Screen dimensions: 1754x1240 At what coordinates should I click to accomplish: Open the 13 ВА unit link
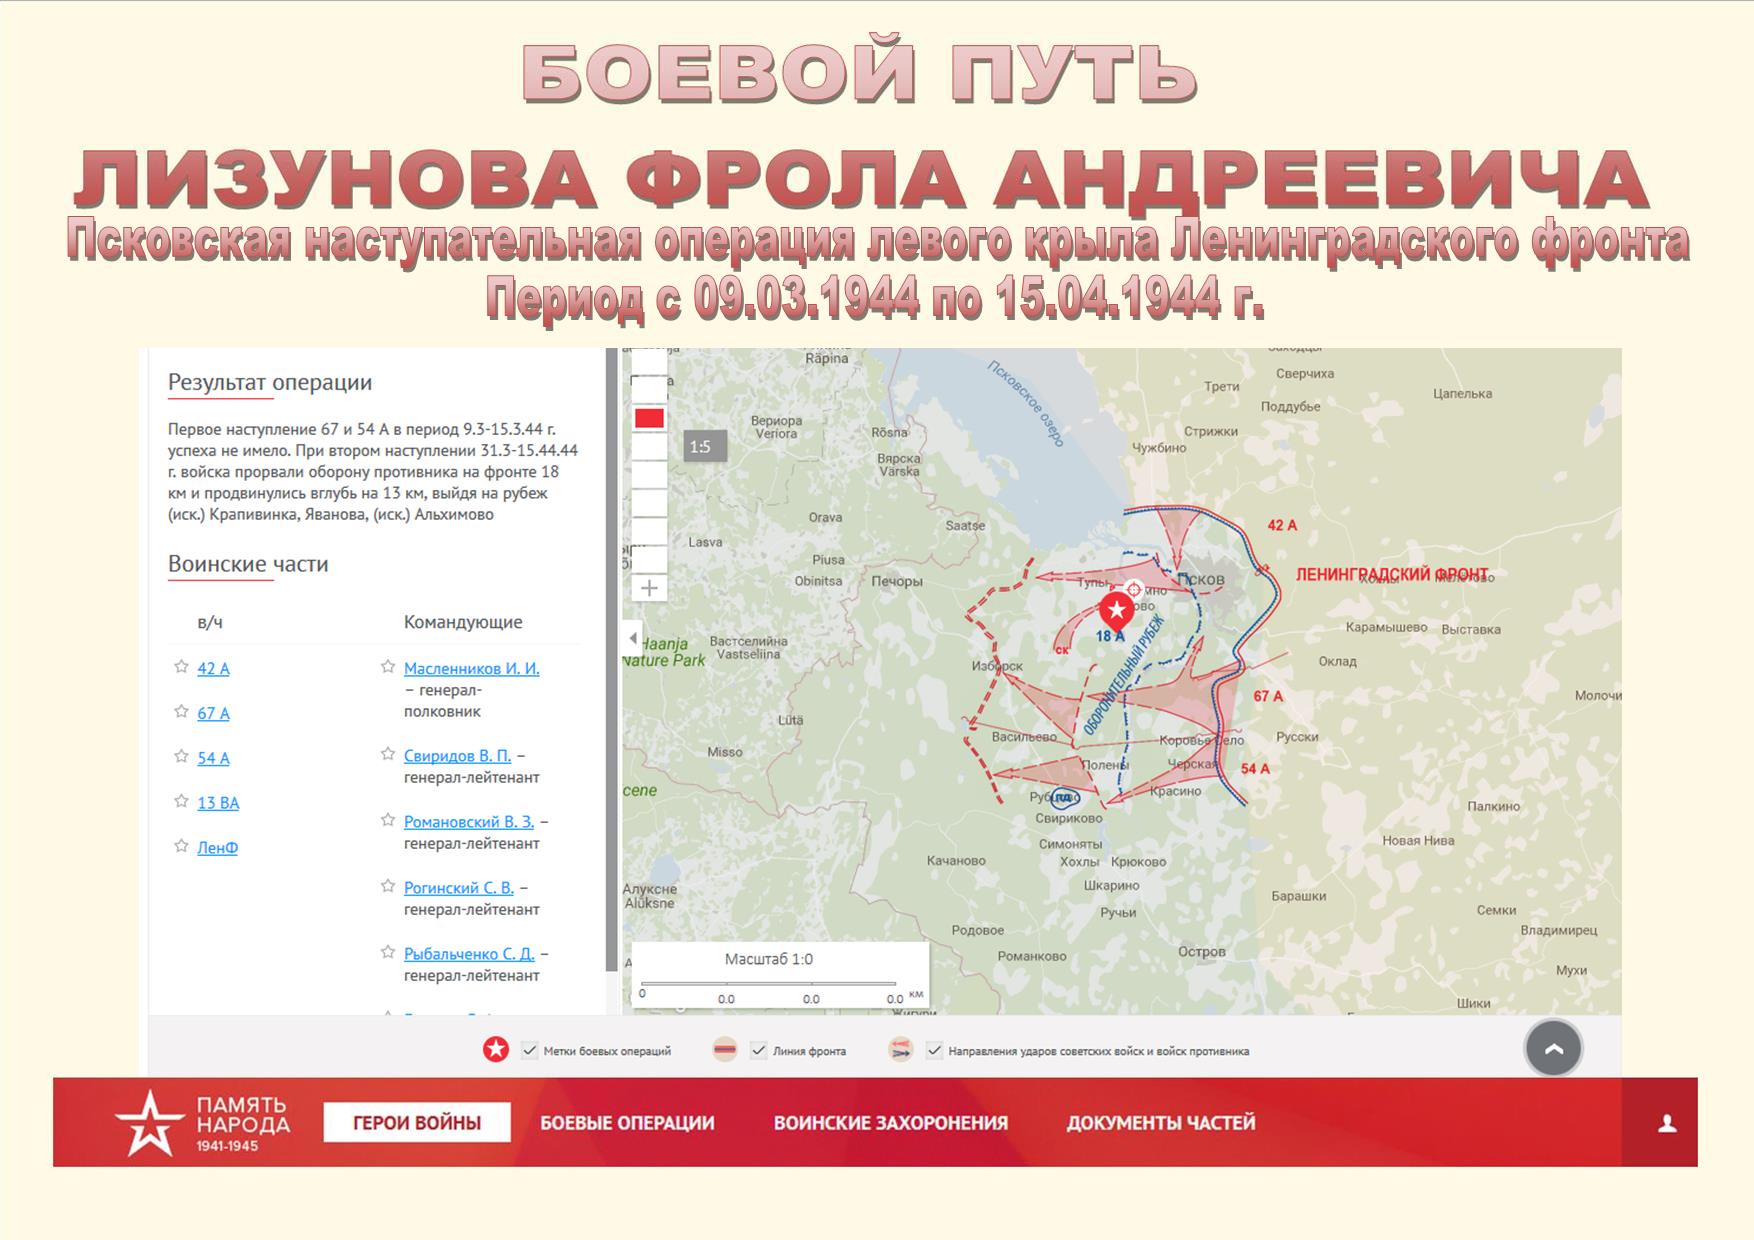tap(218, 802)
